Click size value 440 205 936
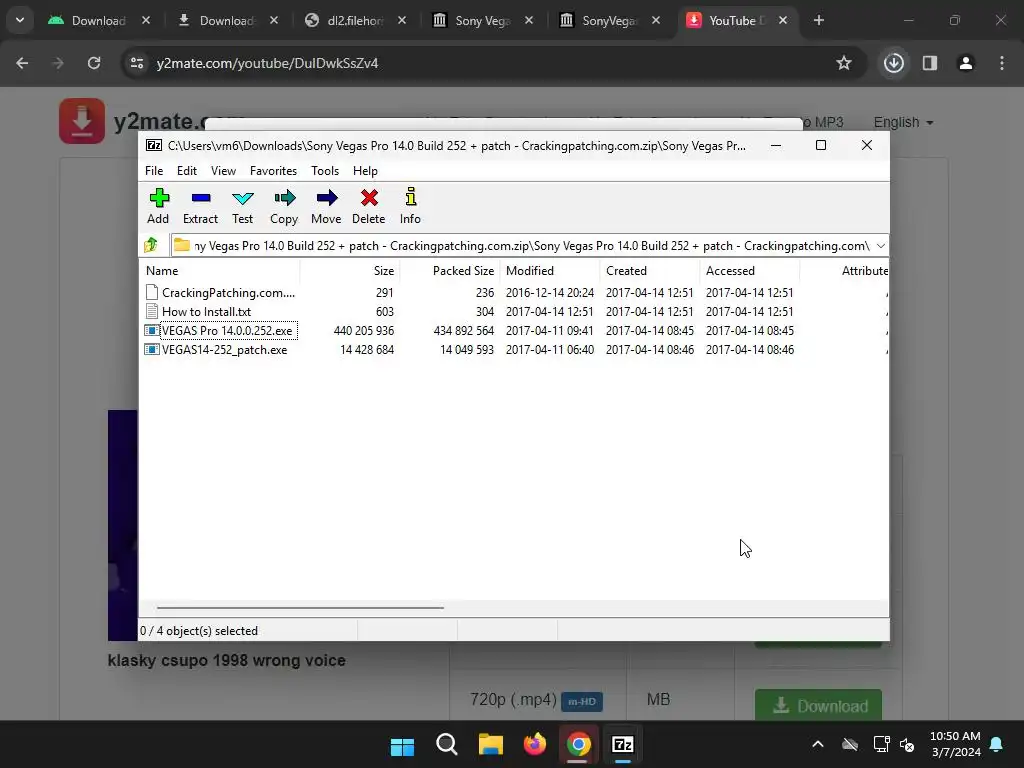This screenshot has height=768, width=1024. 364,330
